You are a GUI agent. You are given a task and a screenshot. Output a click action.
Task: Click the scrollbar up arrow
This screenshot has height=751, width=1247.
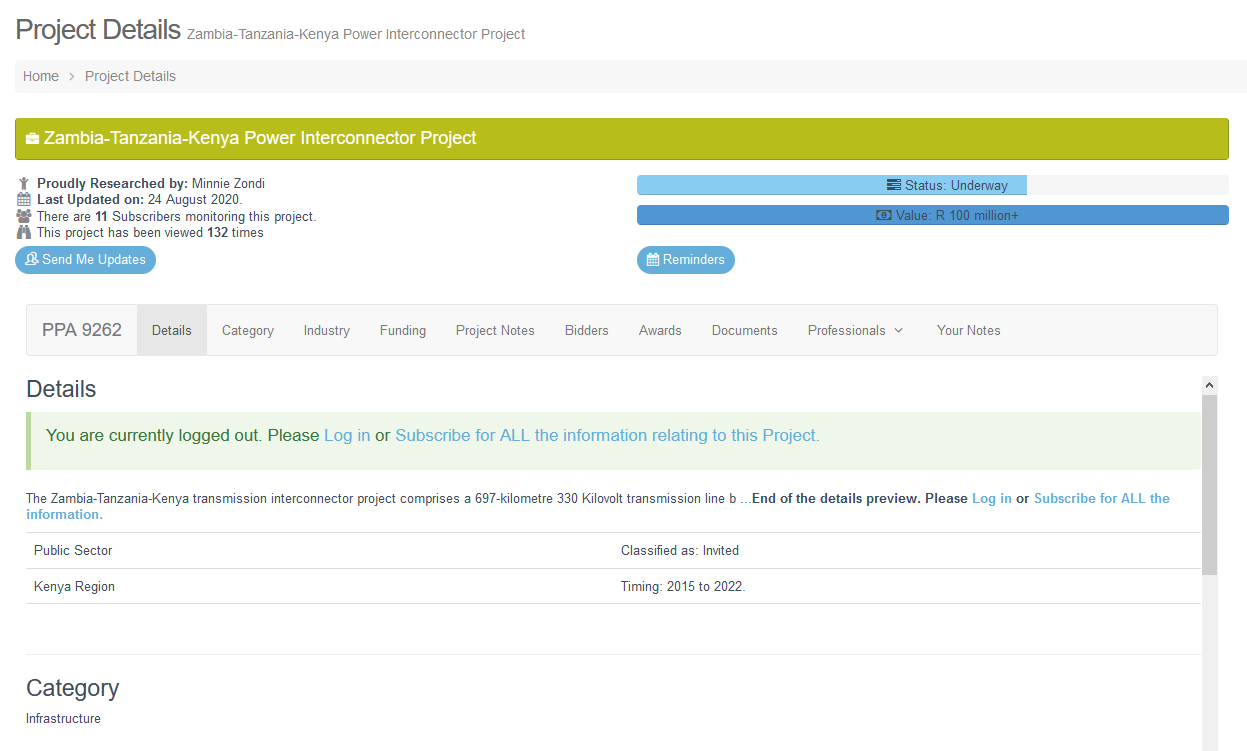tap(1210, 385)
